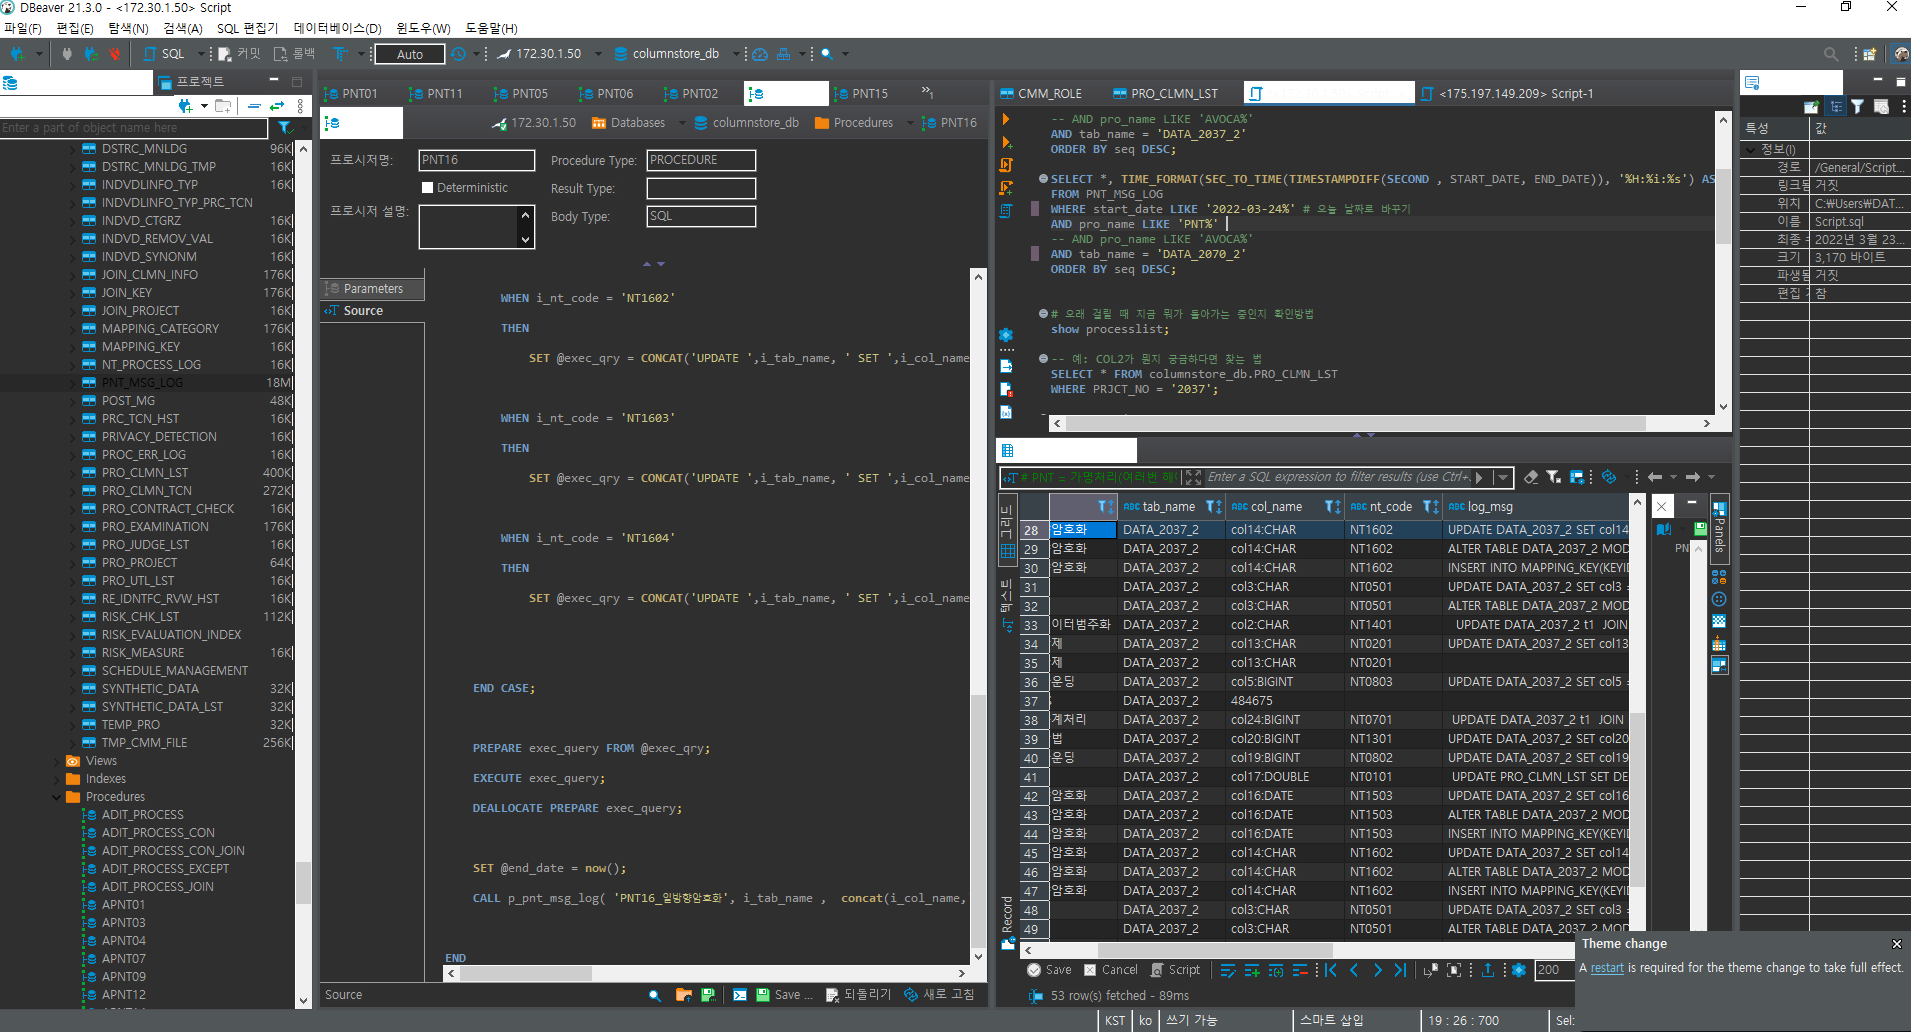This screenshot has width=1911, height=1032.
Task: Select the SYNTHETIC_DATA table in navigator
Action: [150, 689]
